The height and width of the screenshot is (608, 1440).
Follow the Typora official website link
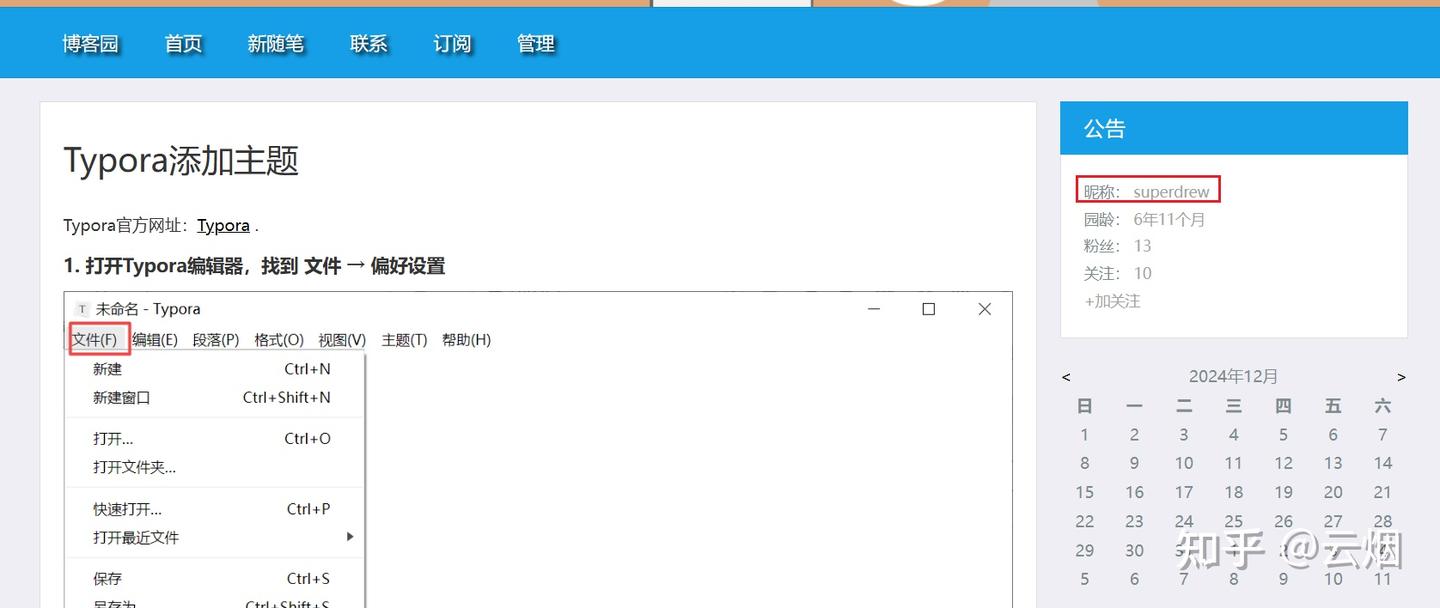point(223,225)
